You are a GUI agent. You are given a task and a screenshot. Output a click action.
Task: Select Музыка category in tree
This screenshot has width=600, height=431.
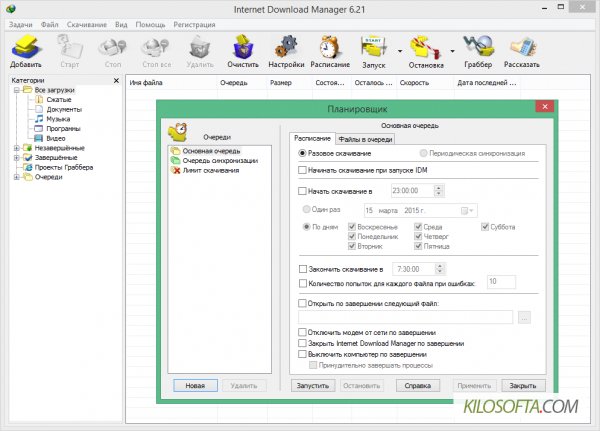click(58, 119)
